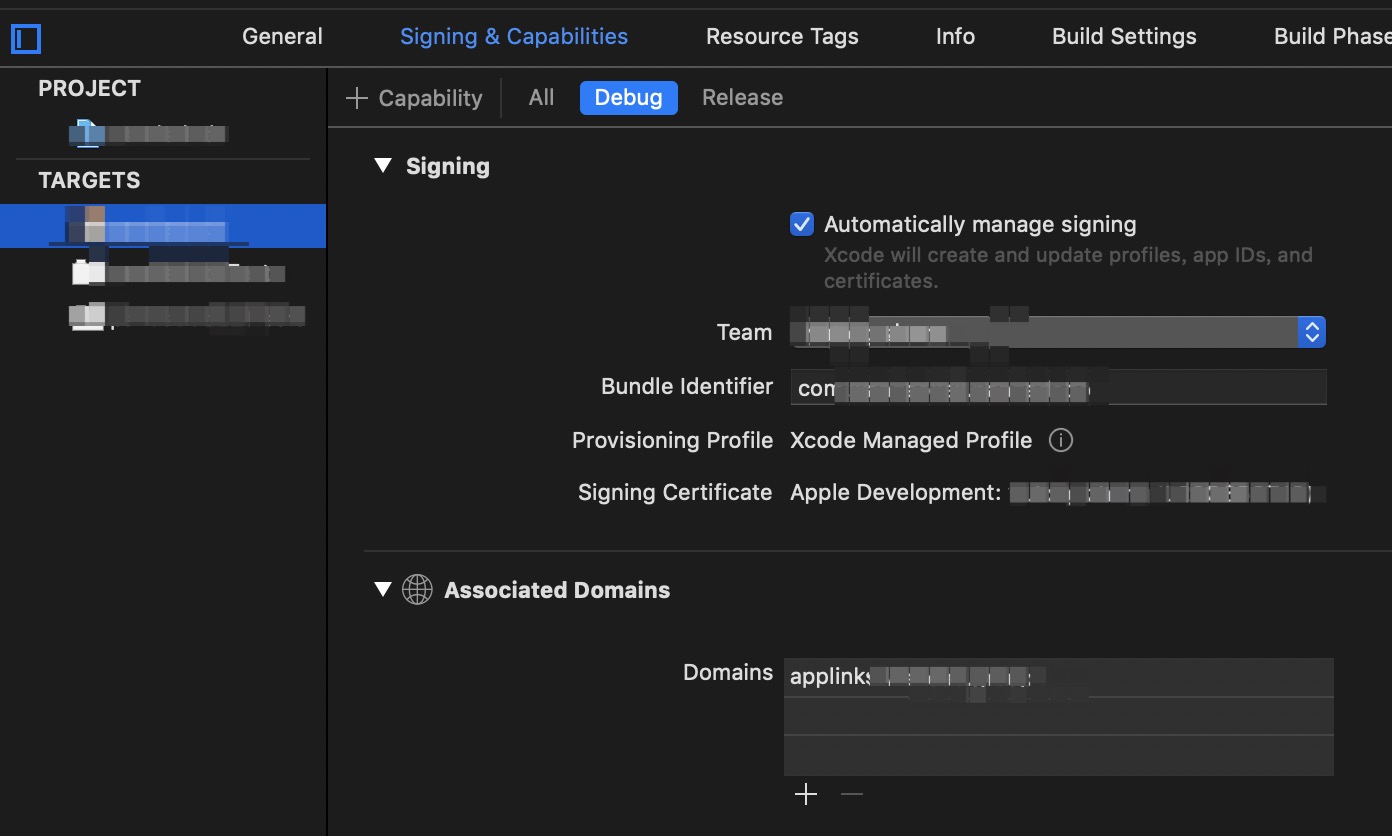The height and width of the screenshot is (836, 1392).
Task: Select the applinks domain entry
Action: (1058, 677)
